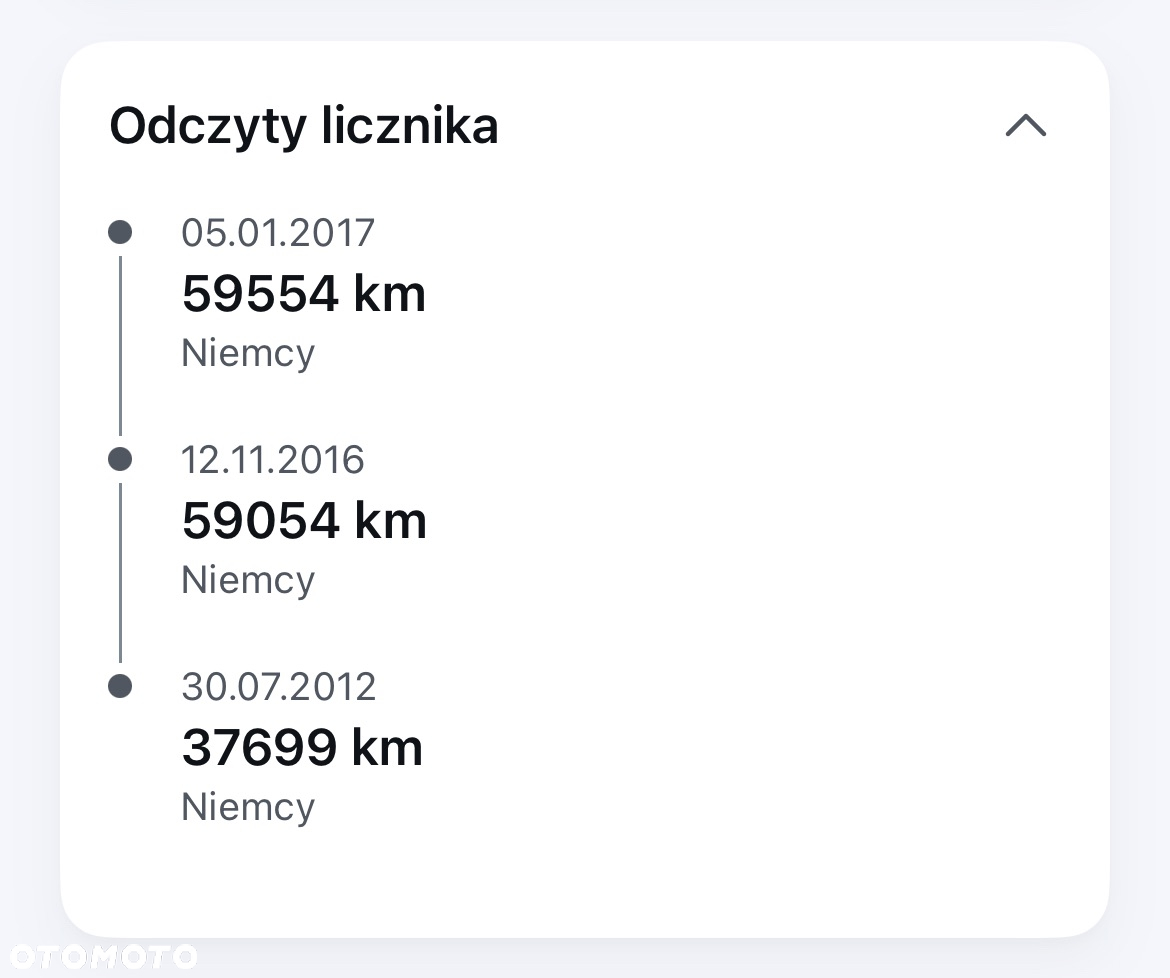The image size is (1170, 978).
Task: Click the 59554 km reading
Action: pos(304,293)
